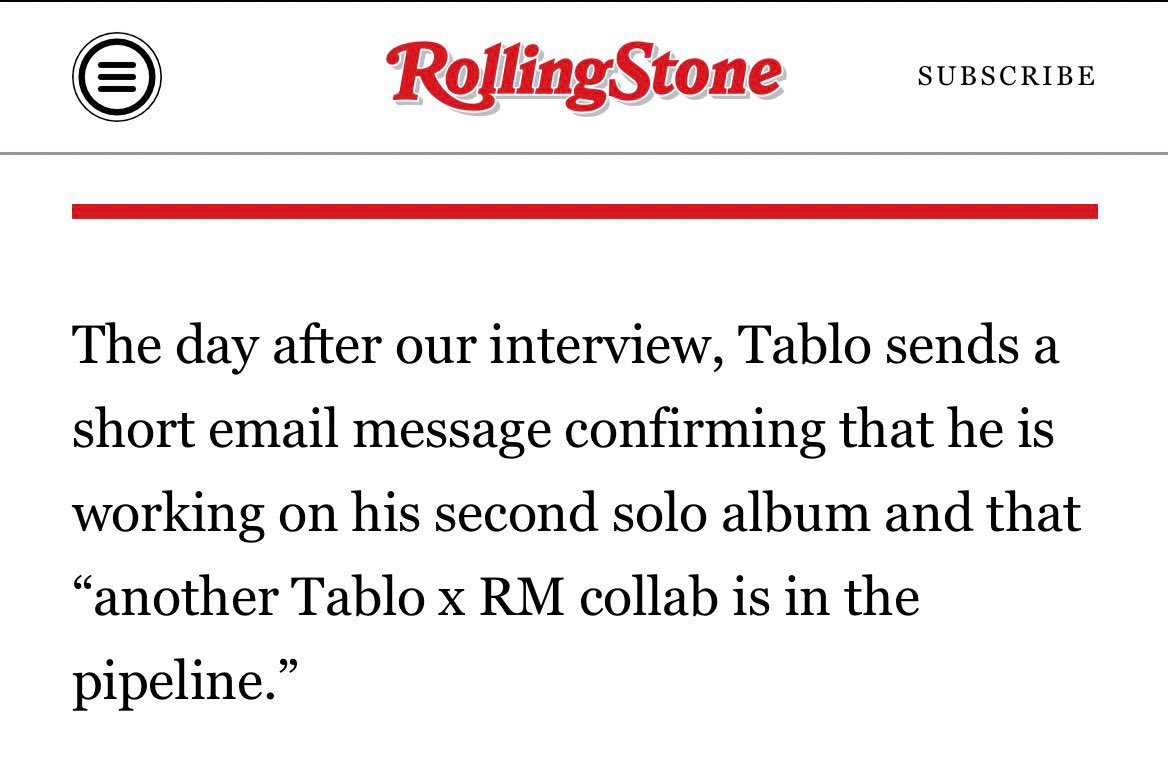Click the word "sends" in first line
This screenshot has height=780, width=1168.
click(952, 346)
